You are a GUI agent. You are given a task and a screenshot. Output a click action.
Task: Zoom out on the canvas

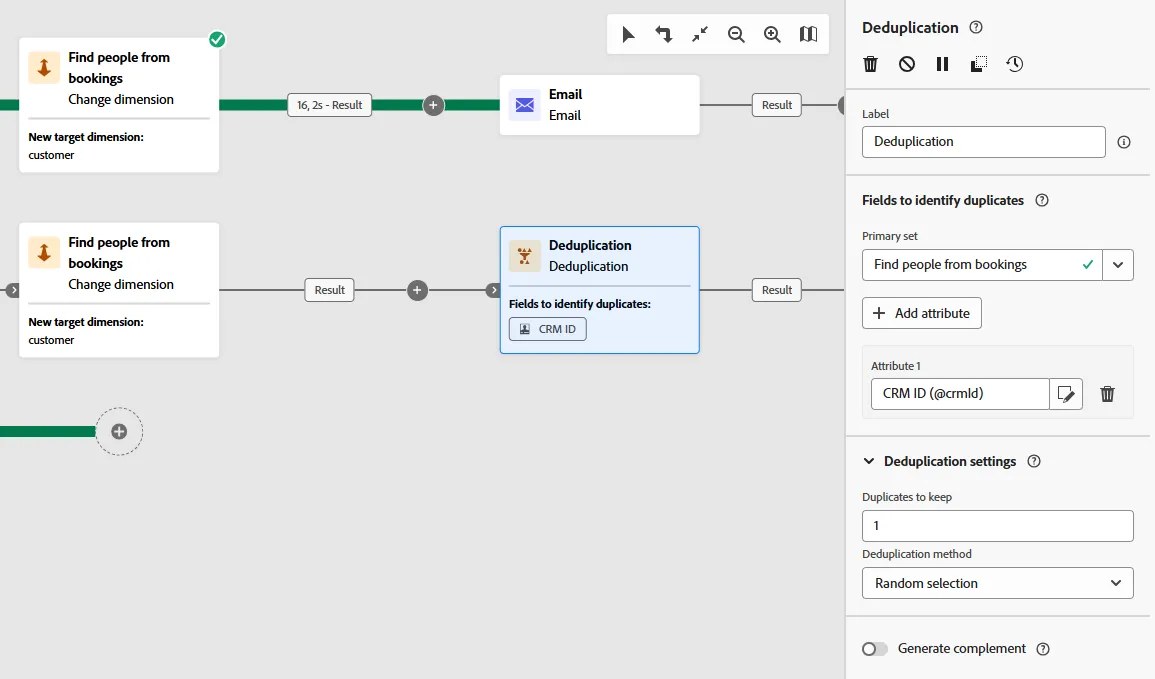[736, 35]
